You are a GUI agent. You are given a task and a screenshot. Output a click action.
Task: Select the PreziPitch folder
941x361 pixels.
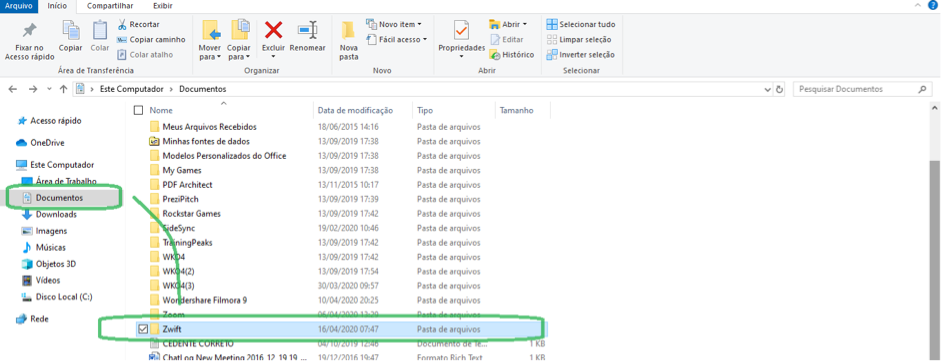click(180, 199)
